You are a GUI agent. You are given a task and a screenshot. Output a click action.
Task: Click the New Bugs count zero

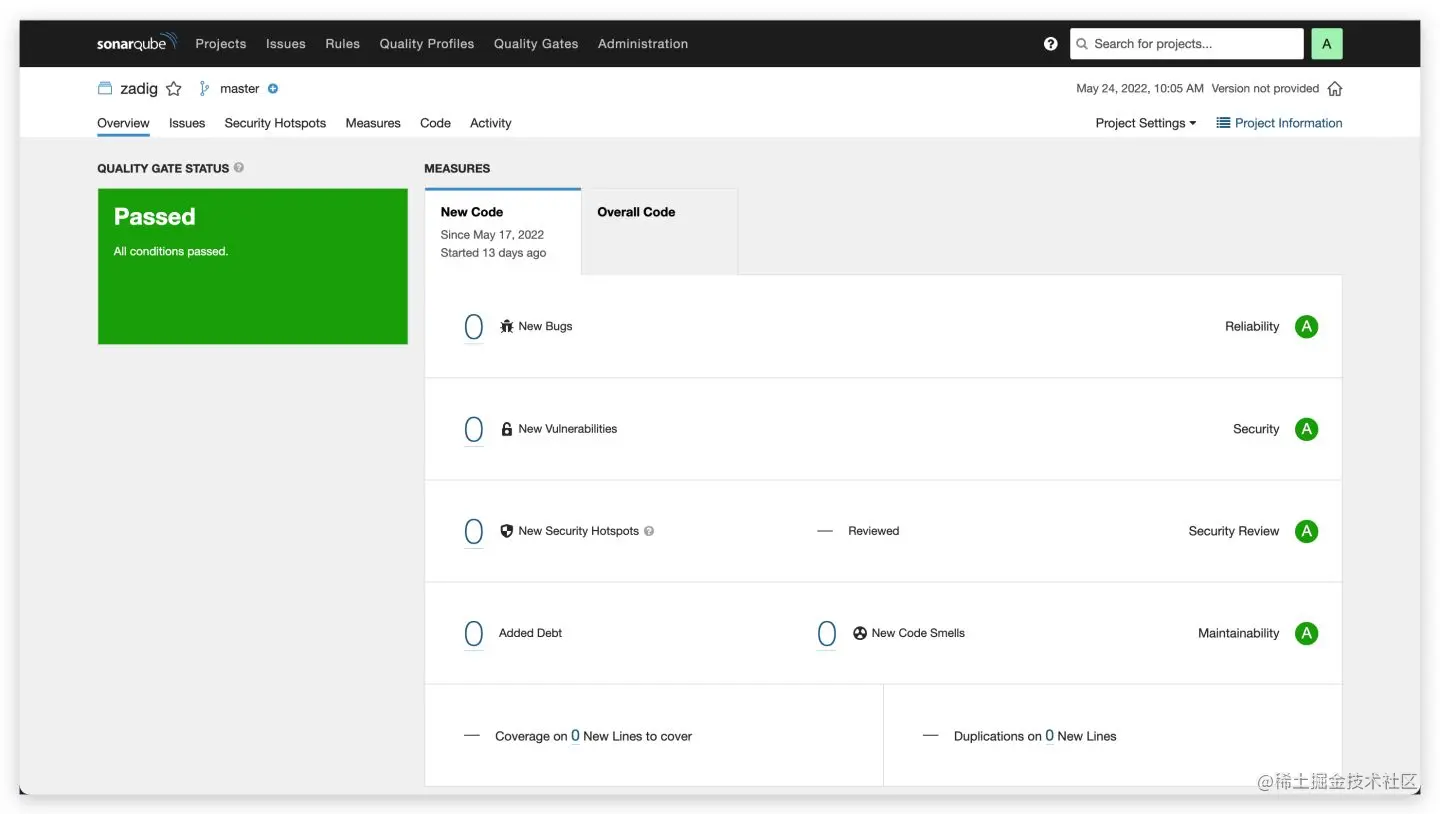click(x=474, y=327)
